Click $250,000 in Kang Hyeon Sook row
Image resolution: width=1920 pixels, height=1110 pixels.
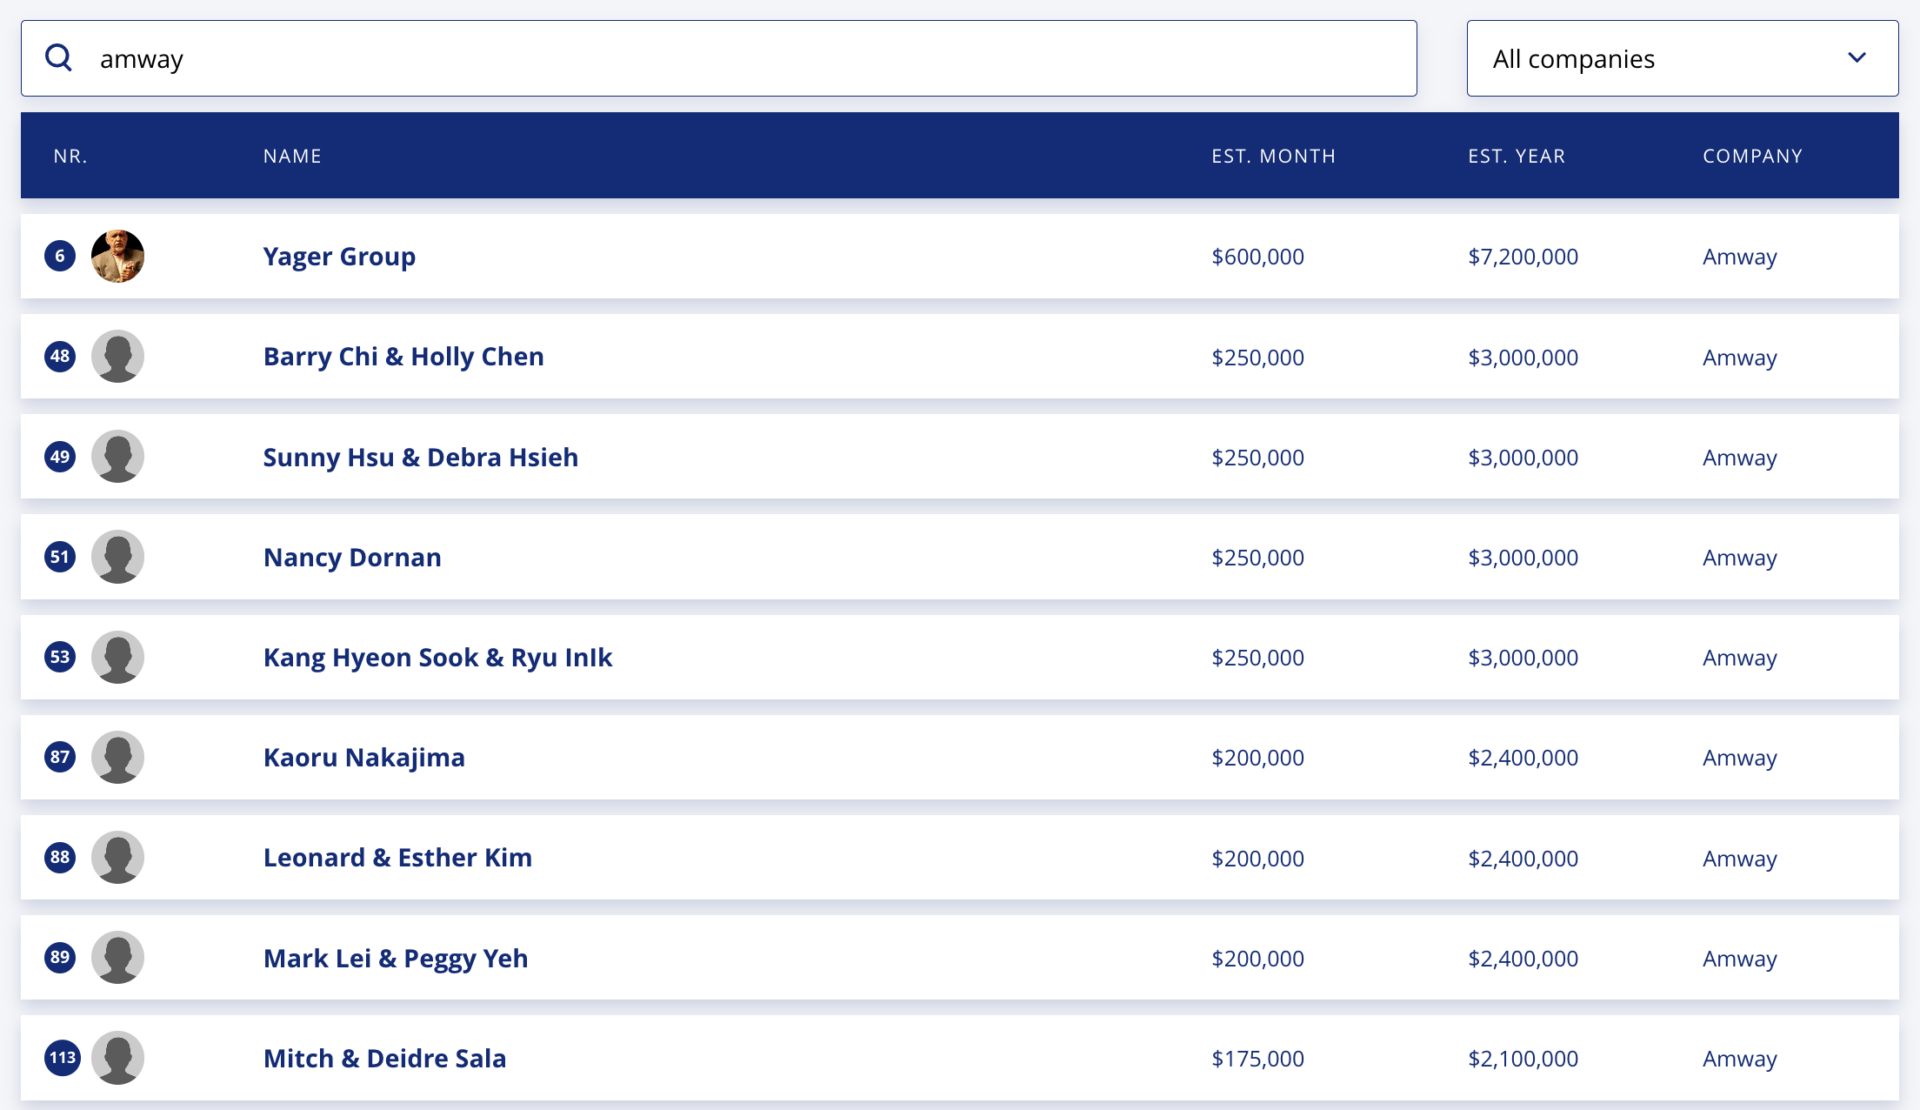(1257, 657)
